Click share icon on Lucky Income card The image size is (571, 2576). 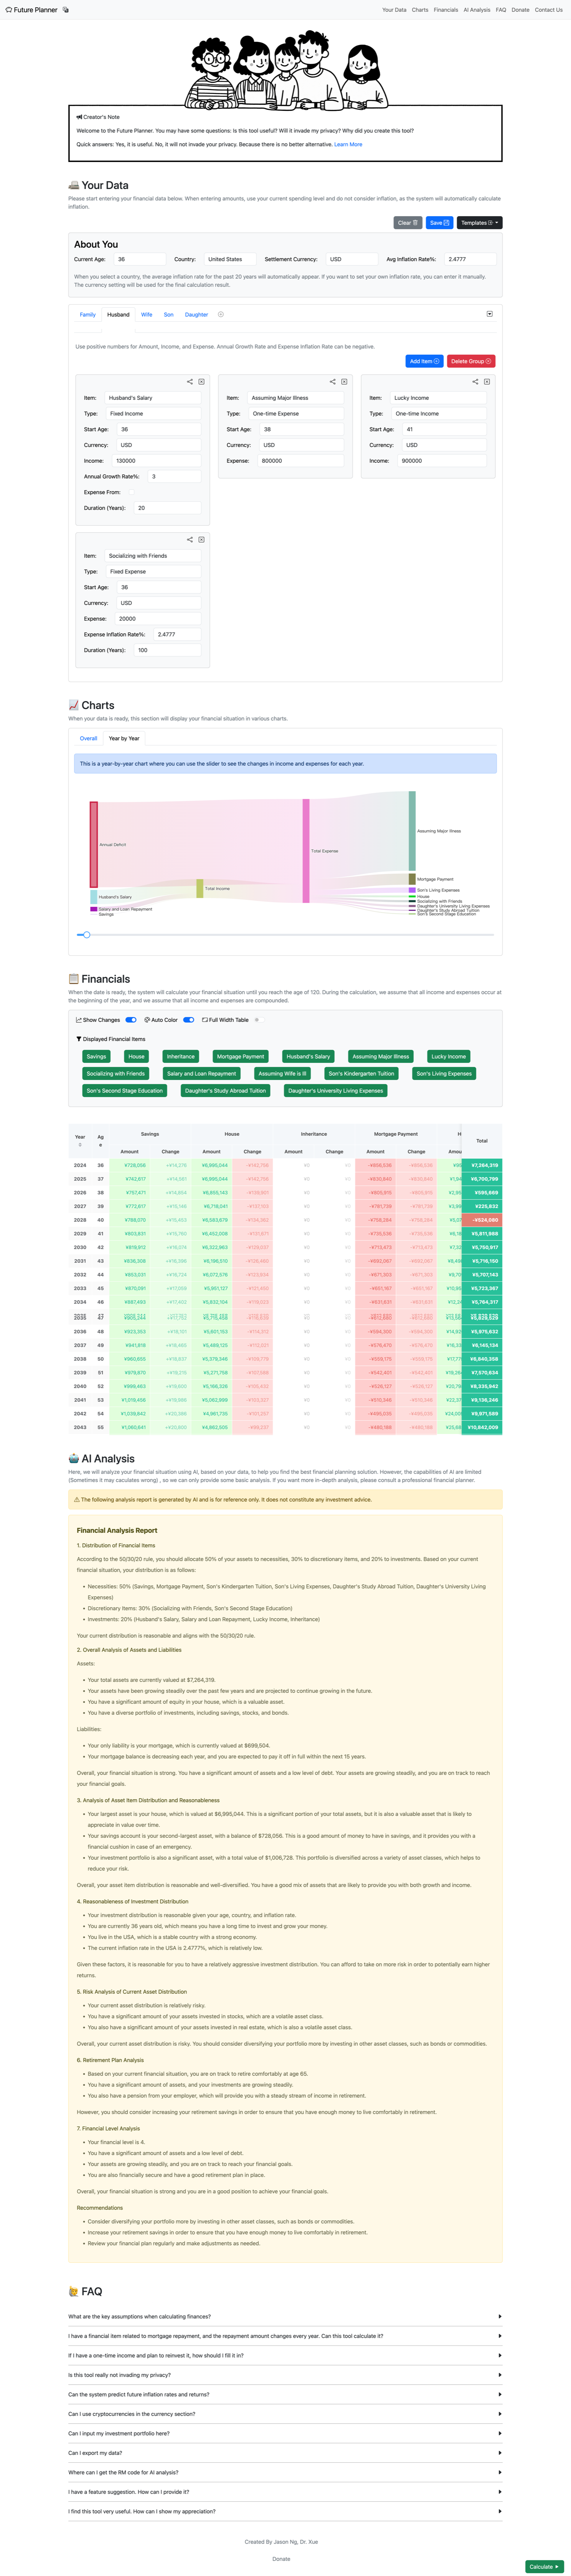point(475,382)
